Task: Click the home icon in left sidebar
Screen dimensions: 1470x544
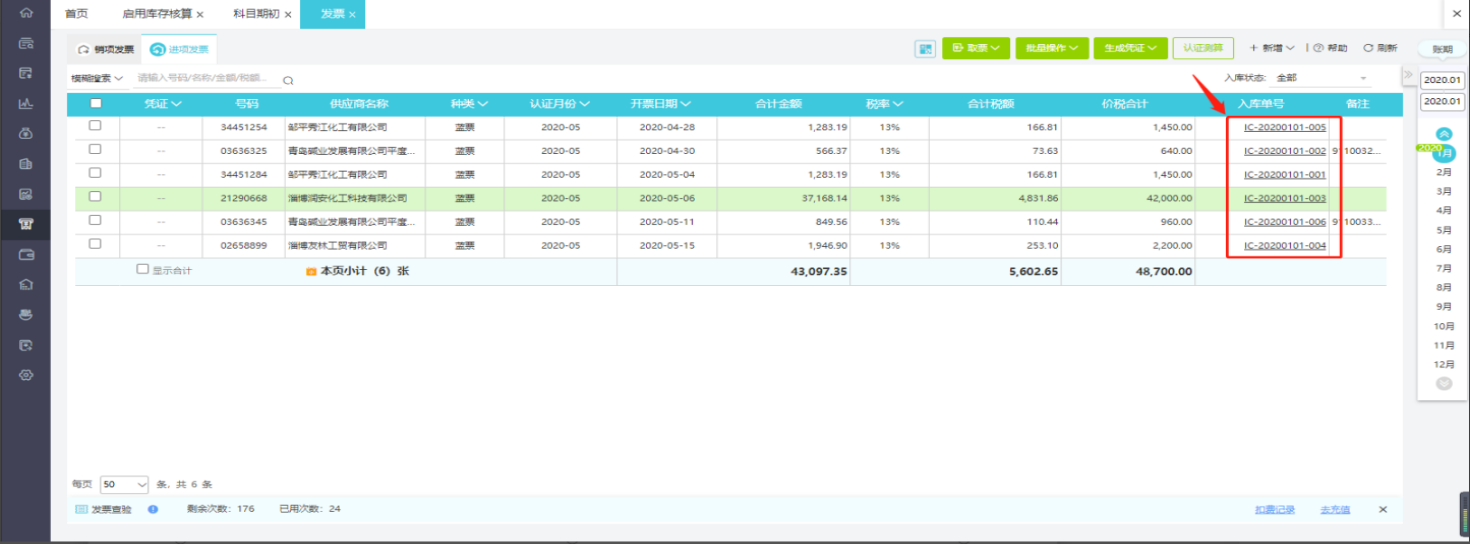Action: (x=26, y=13)
